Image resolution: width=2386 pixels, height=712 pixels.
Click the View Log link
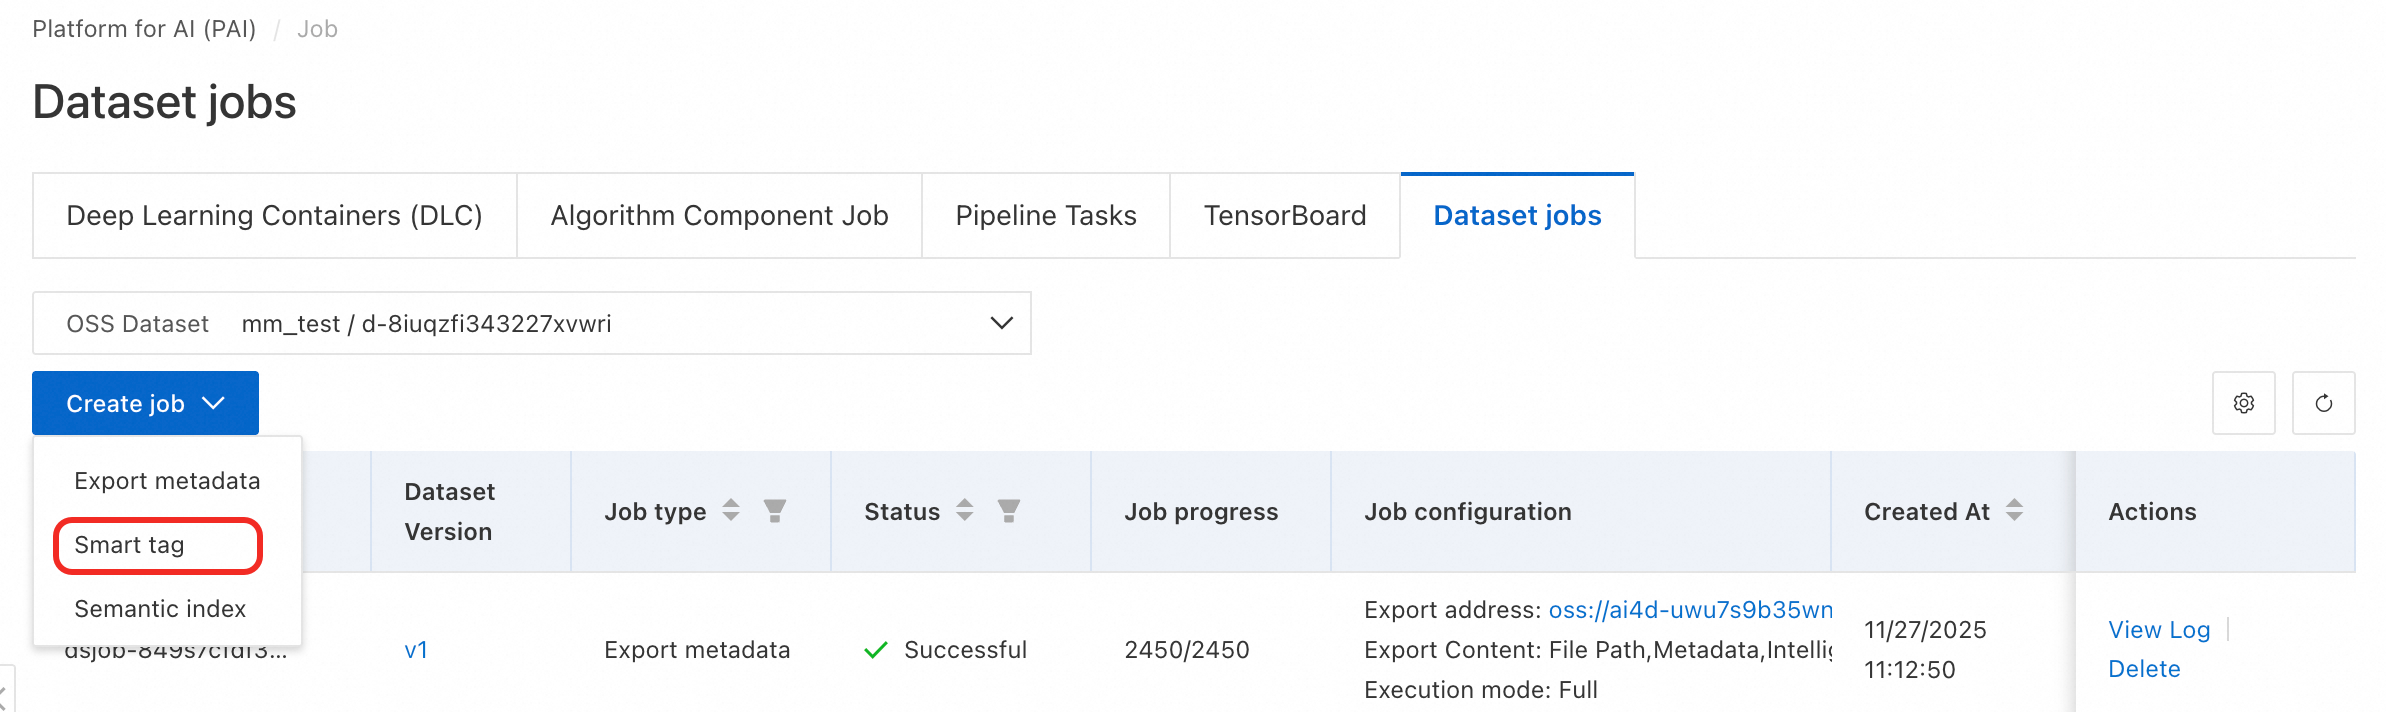pos(2159,630)
